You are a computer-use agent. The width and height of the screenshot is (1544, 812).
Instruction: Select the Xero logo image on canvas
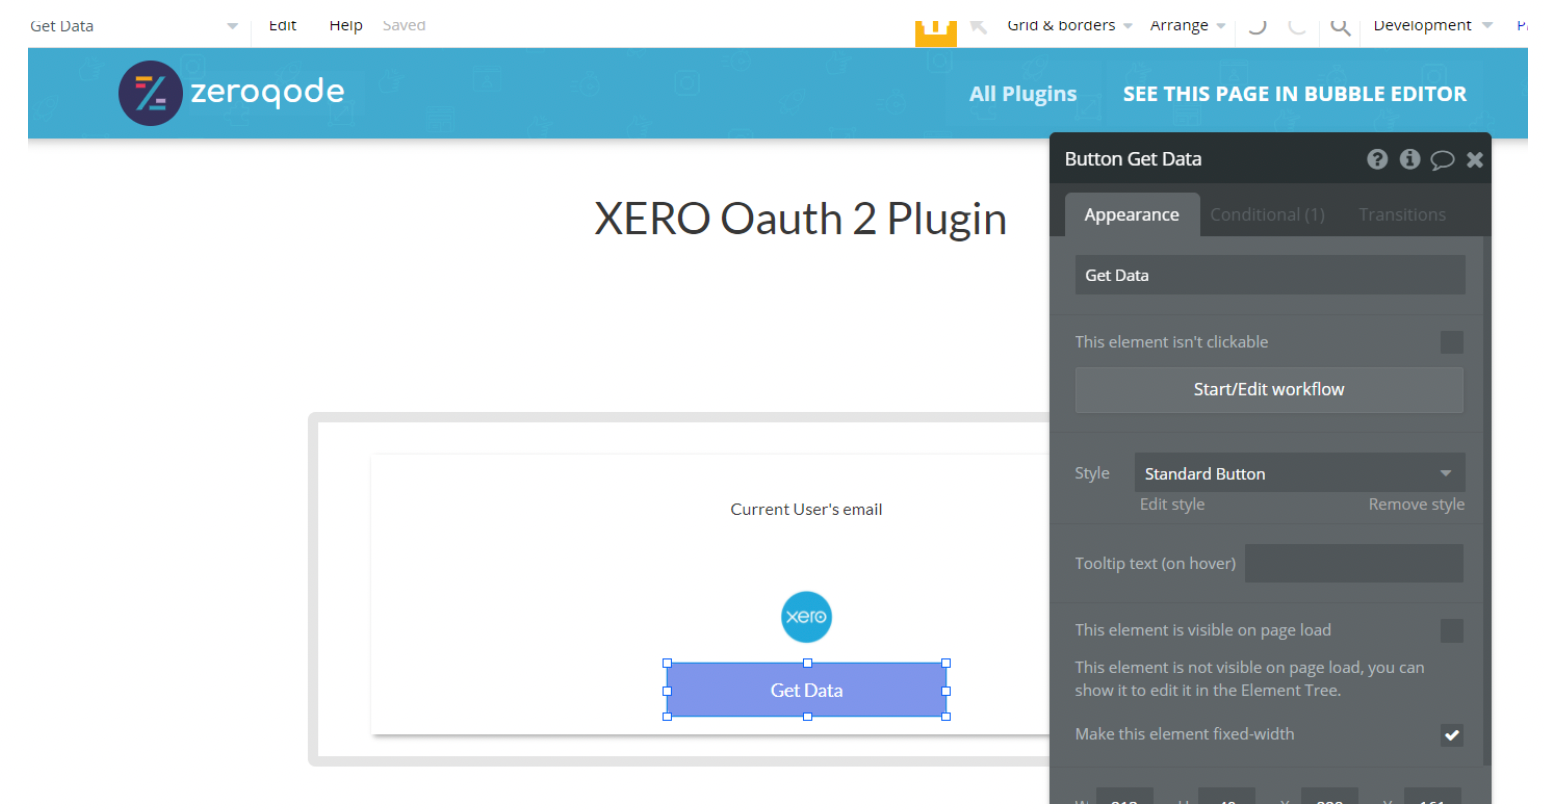pyautogui.click(x=806, y=617)
